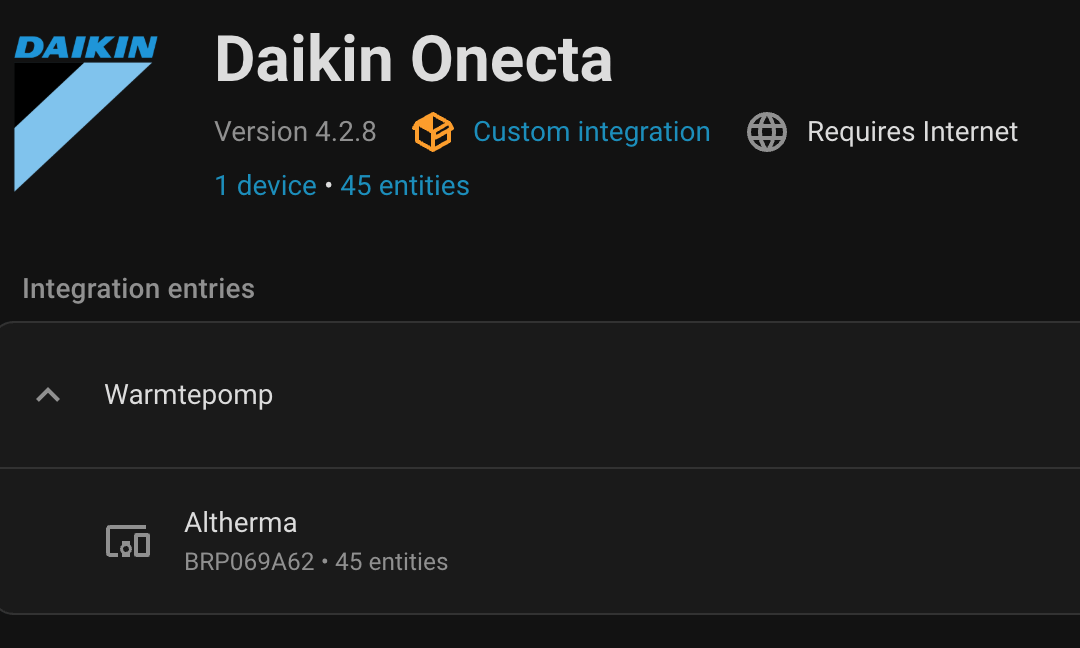Select the Warmtepomp integration entry label
The image size is (1080, 648).
[189, 395]
